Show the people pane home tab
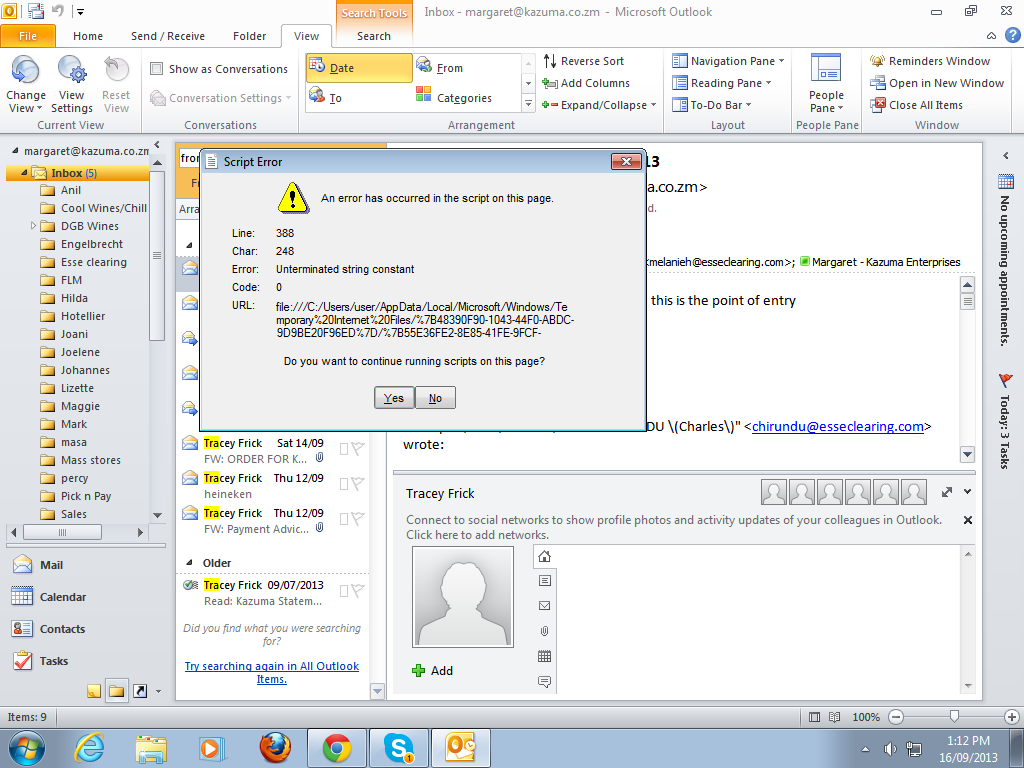Screen dimensions: 1024x768 [x=544, y=556]
